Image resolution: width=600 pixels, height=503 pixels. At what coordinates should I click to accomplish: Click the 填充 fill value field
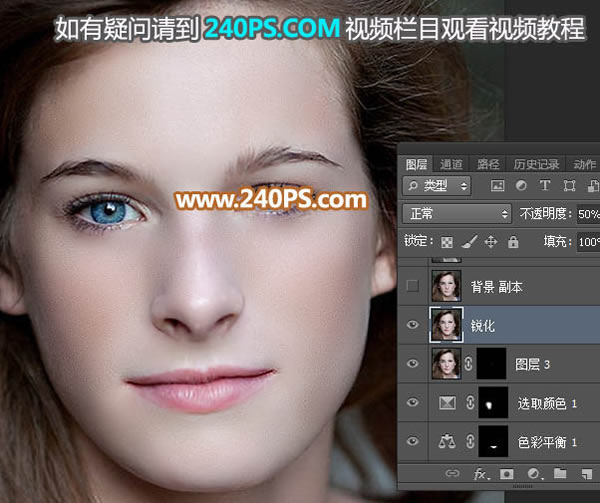tap(589, 242)
